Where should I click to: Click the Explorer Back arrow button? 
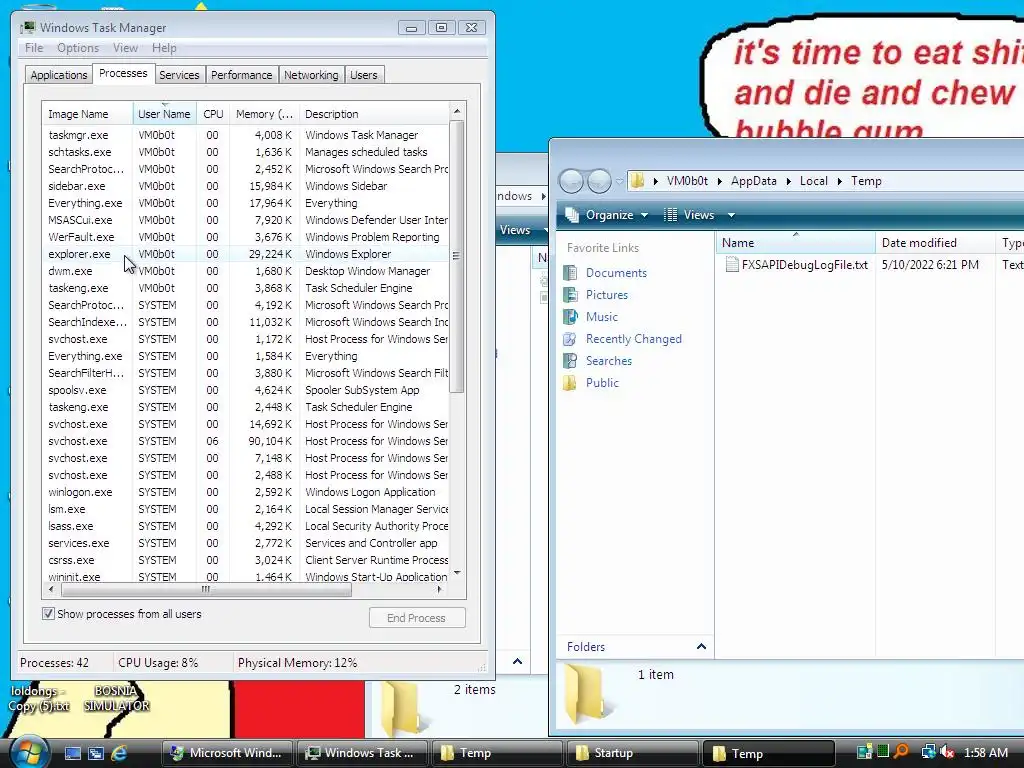click(571, 181)
